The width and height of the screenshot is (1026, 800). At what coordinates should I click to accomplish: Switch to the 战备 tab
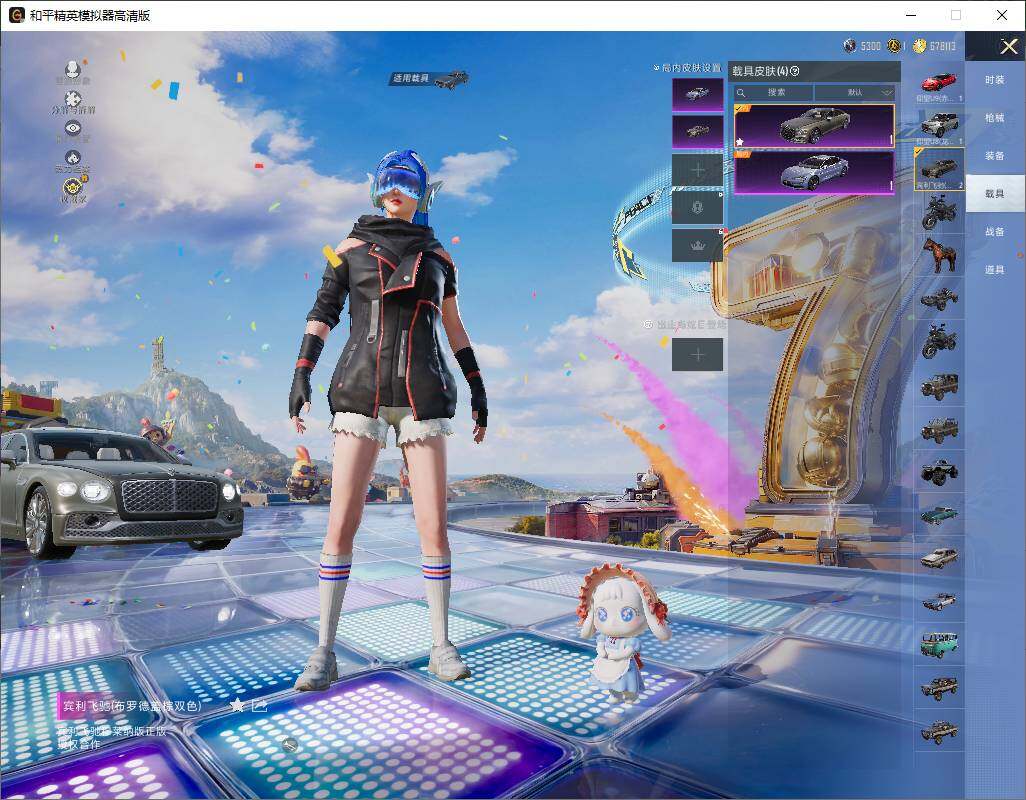click(995, 232)
